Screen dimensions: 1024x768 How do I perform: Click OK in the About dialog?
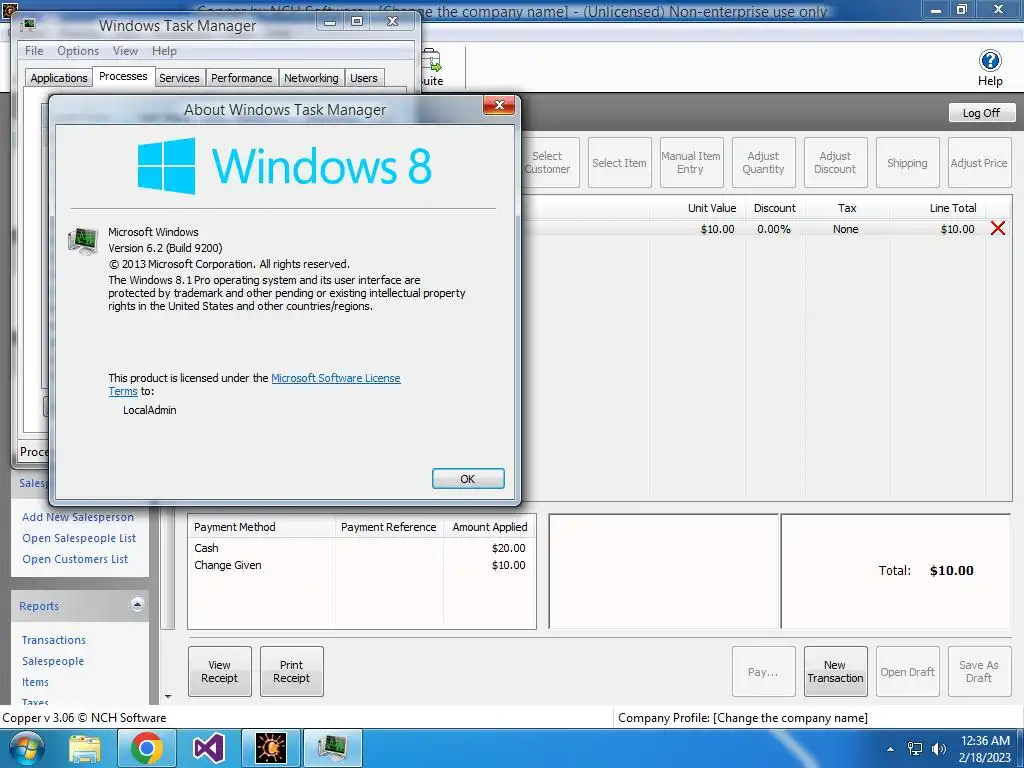tap(468, 479)
